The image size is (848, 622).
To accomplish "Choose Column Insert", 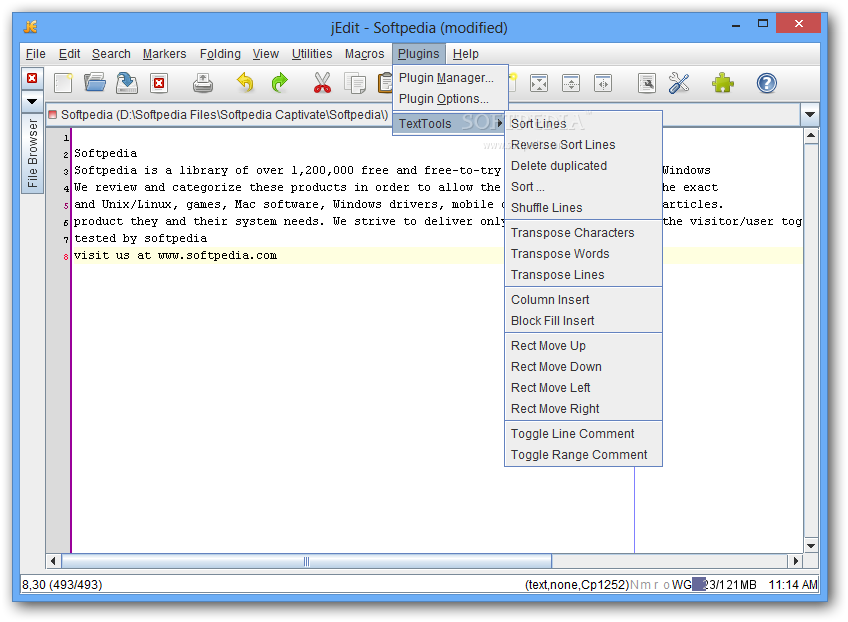I will point(583,300).
